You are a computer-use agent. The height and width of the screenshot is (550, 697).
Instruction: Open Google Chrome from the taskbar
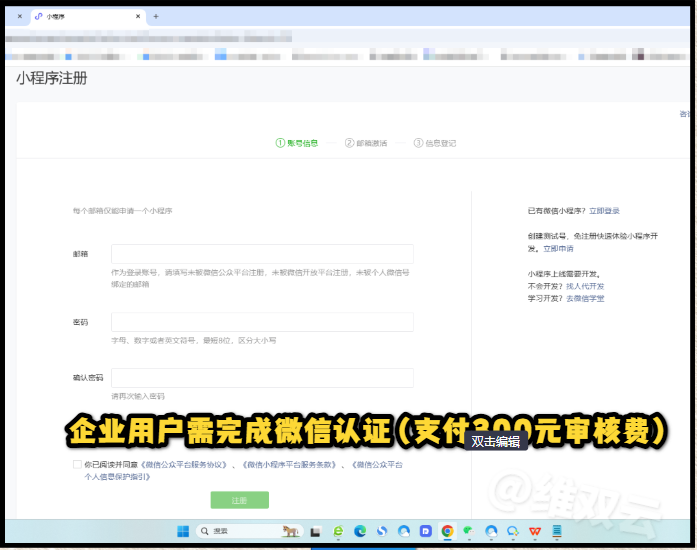(x=447, y=531)
